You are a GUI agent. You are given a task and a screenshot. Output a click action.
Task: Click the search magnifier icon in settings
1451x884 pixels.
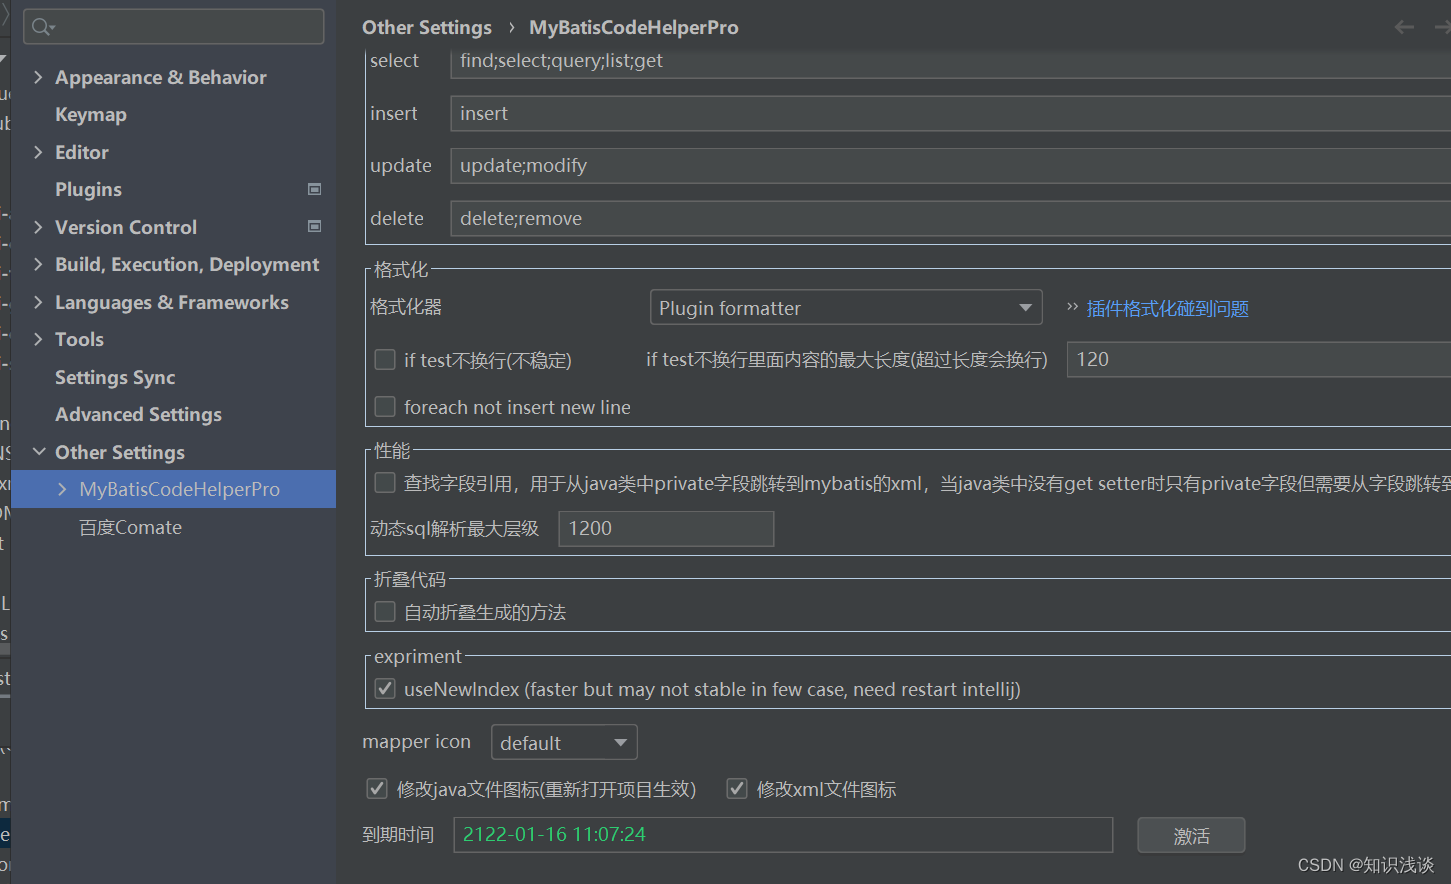[41, 27]
